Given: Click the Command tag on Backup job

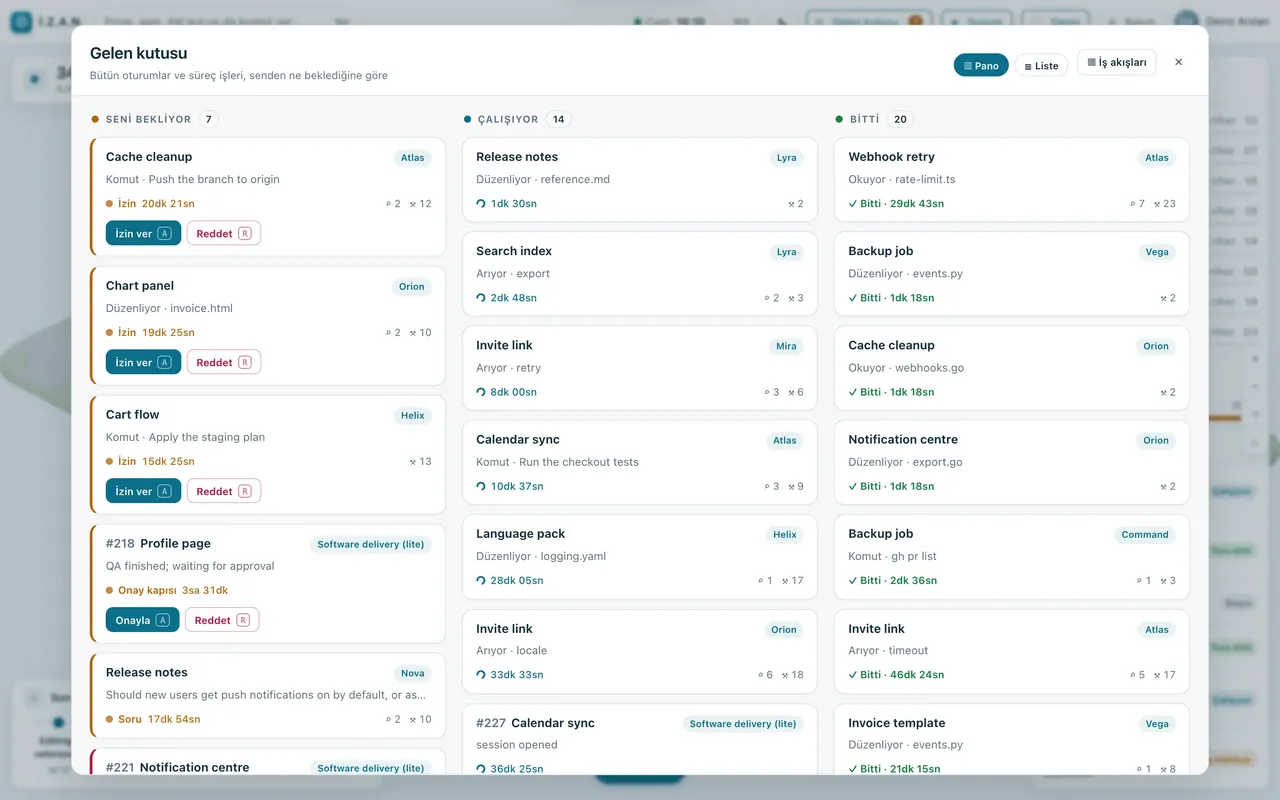Looking at the screenshot, I should click(x=1145, y=535).
